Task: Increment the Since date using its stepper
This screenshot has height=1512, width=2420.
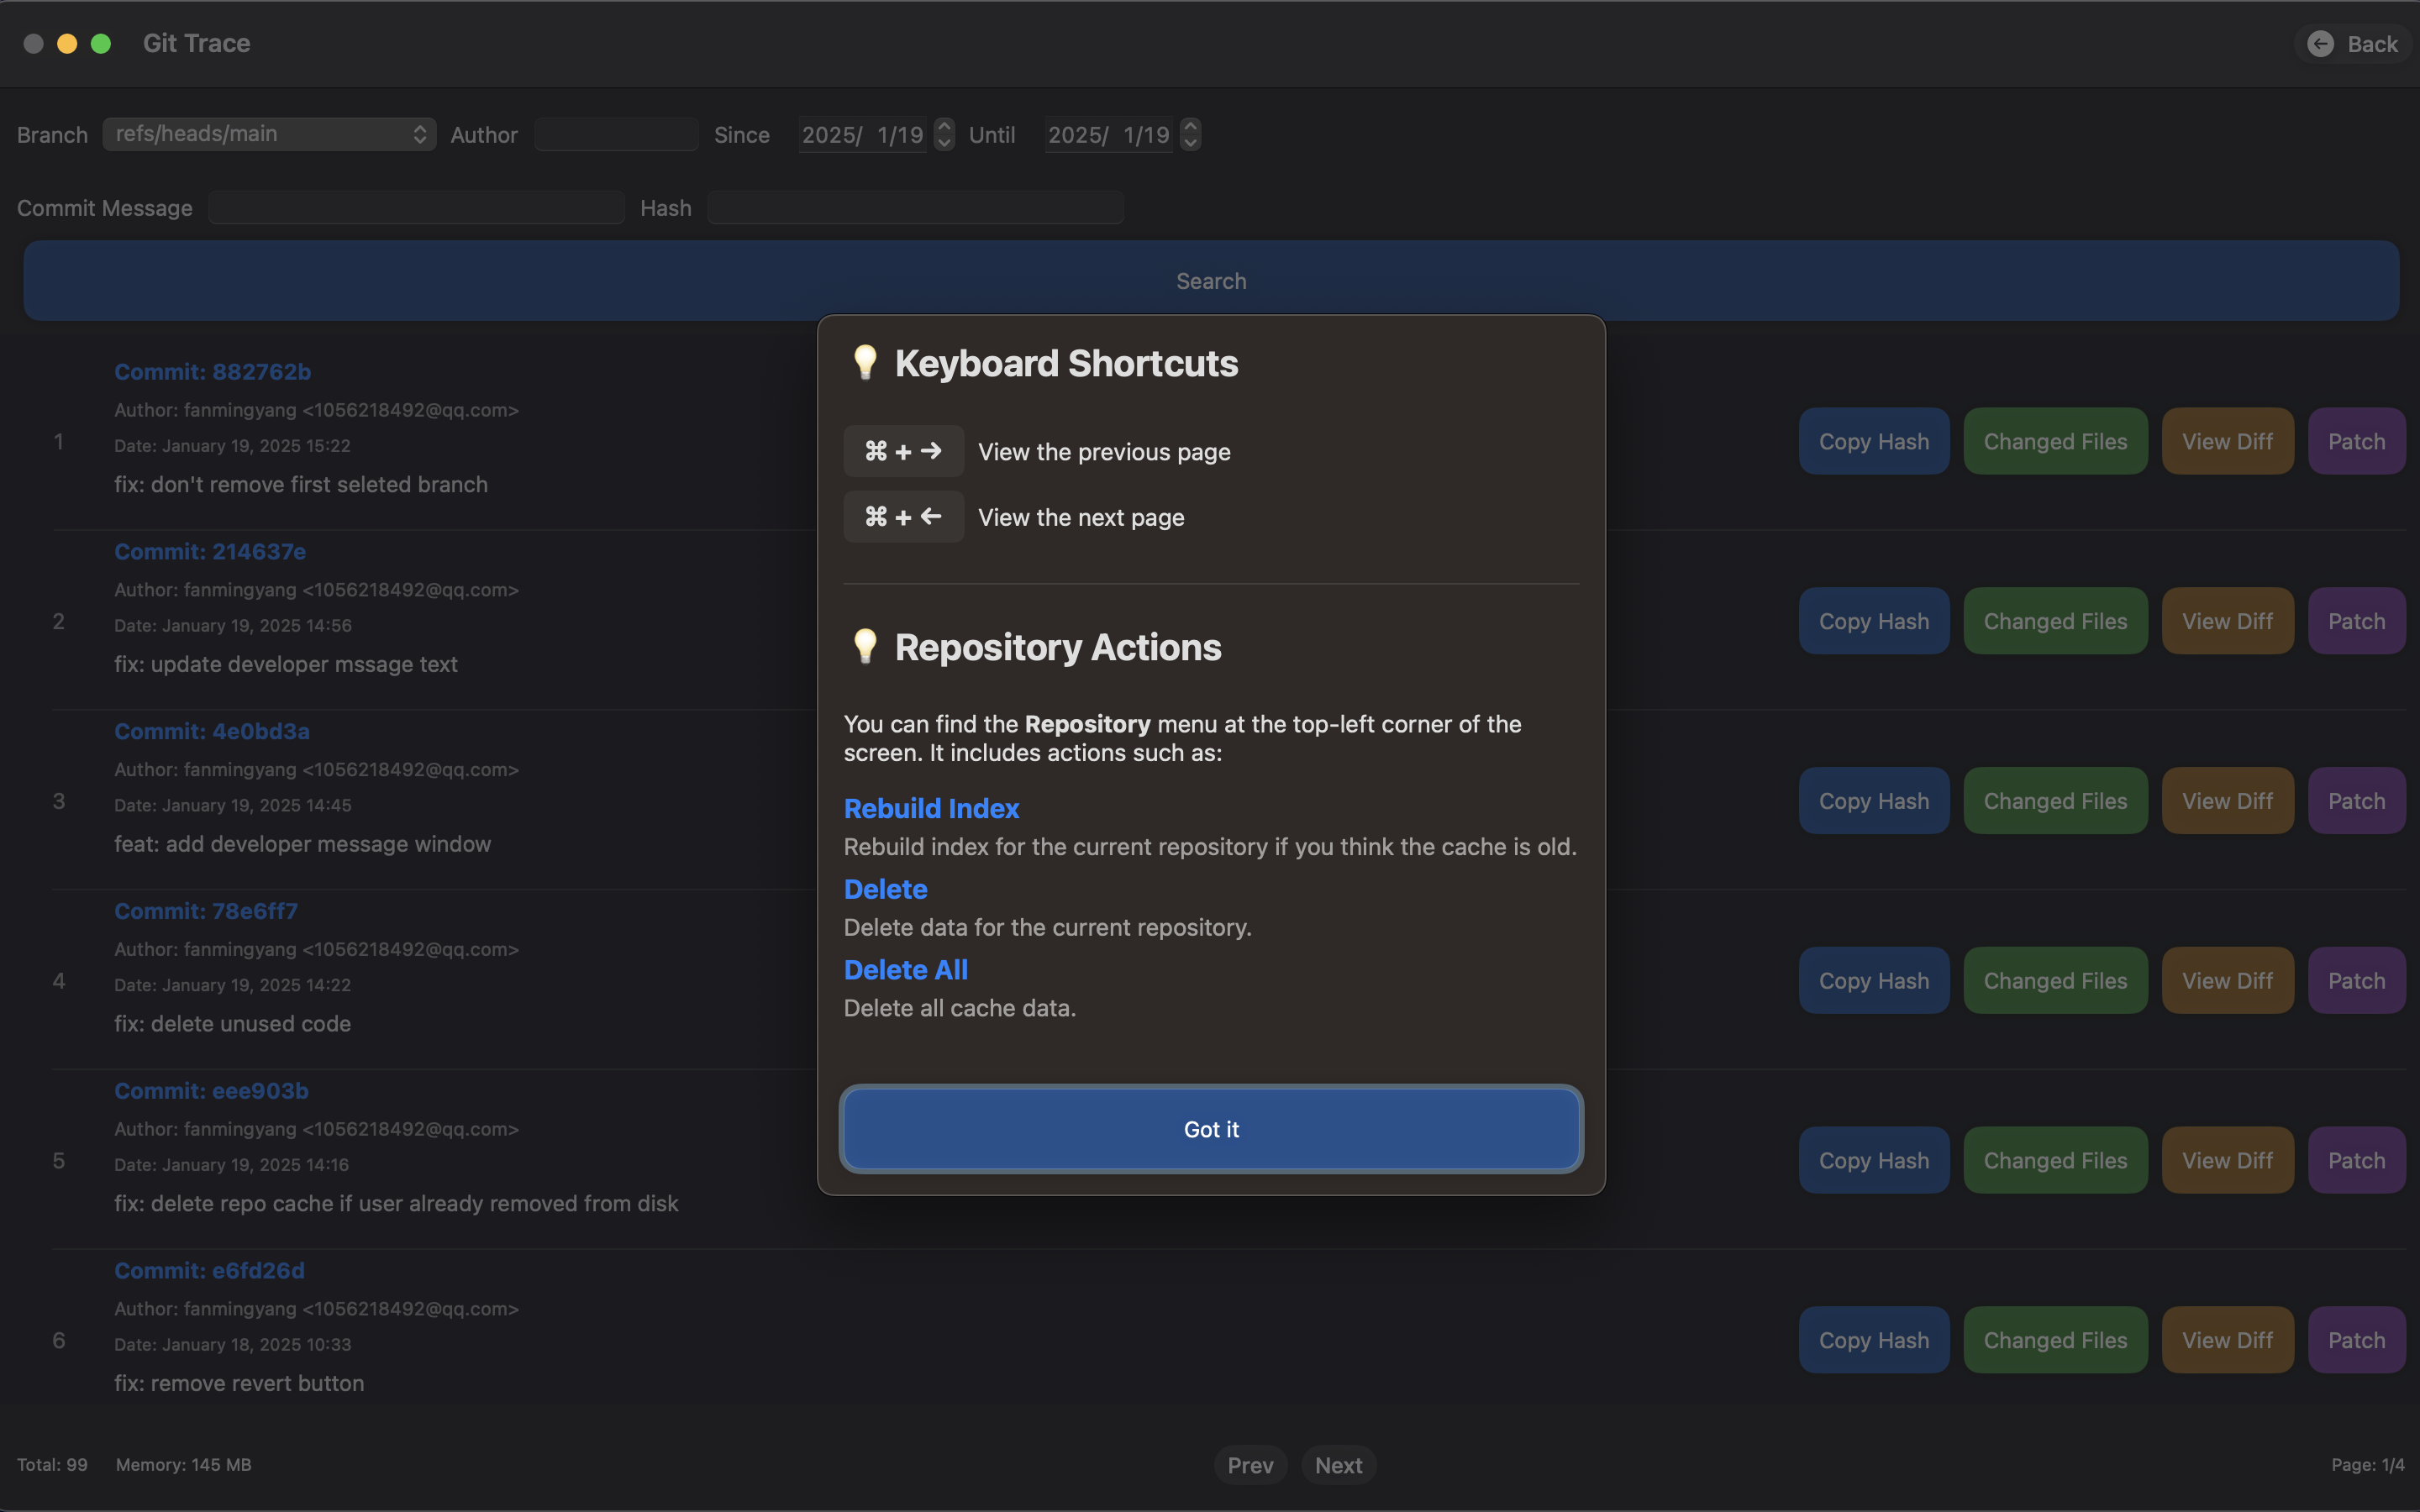Action: [x=943, y=127]
